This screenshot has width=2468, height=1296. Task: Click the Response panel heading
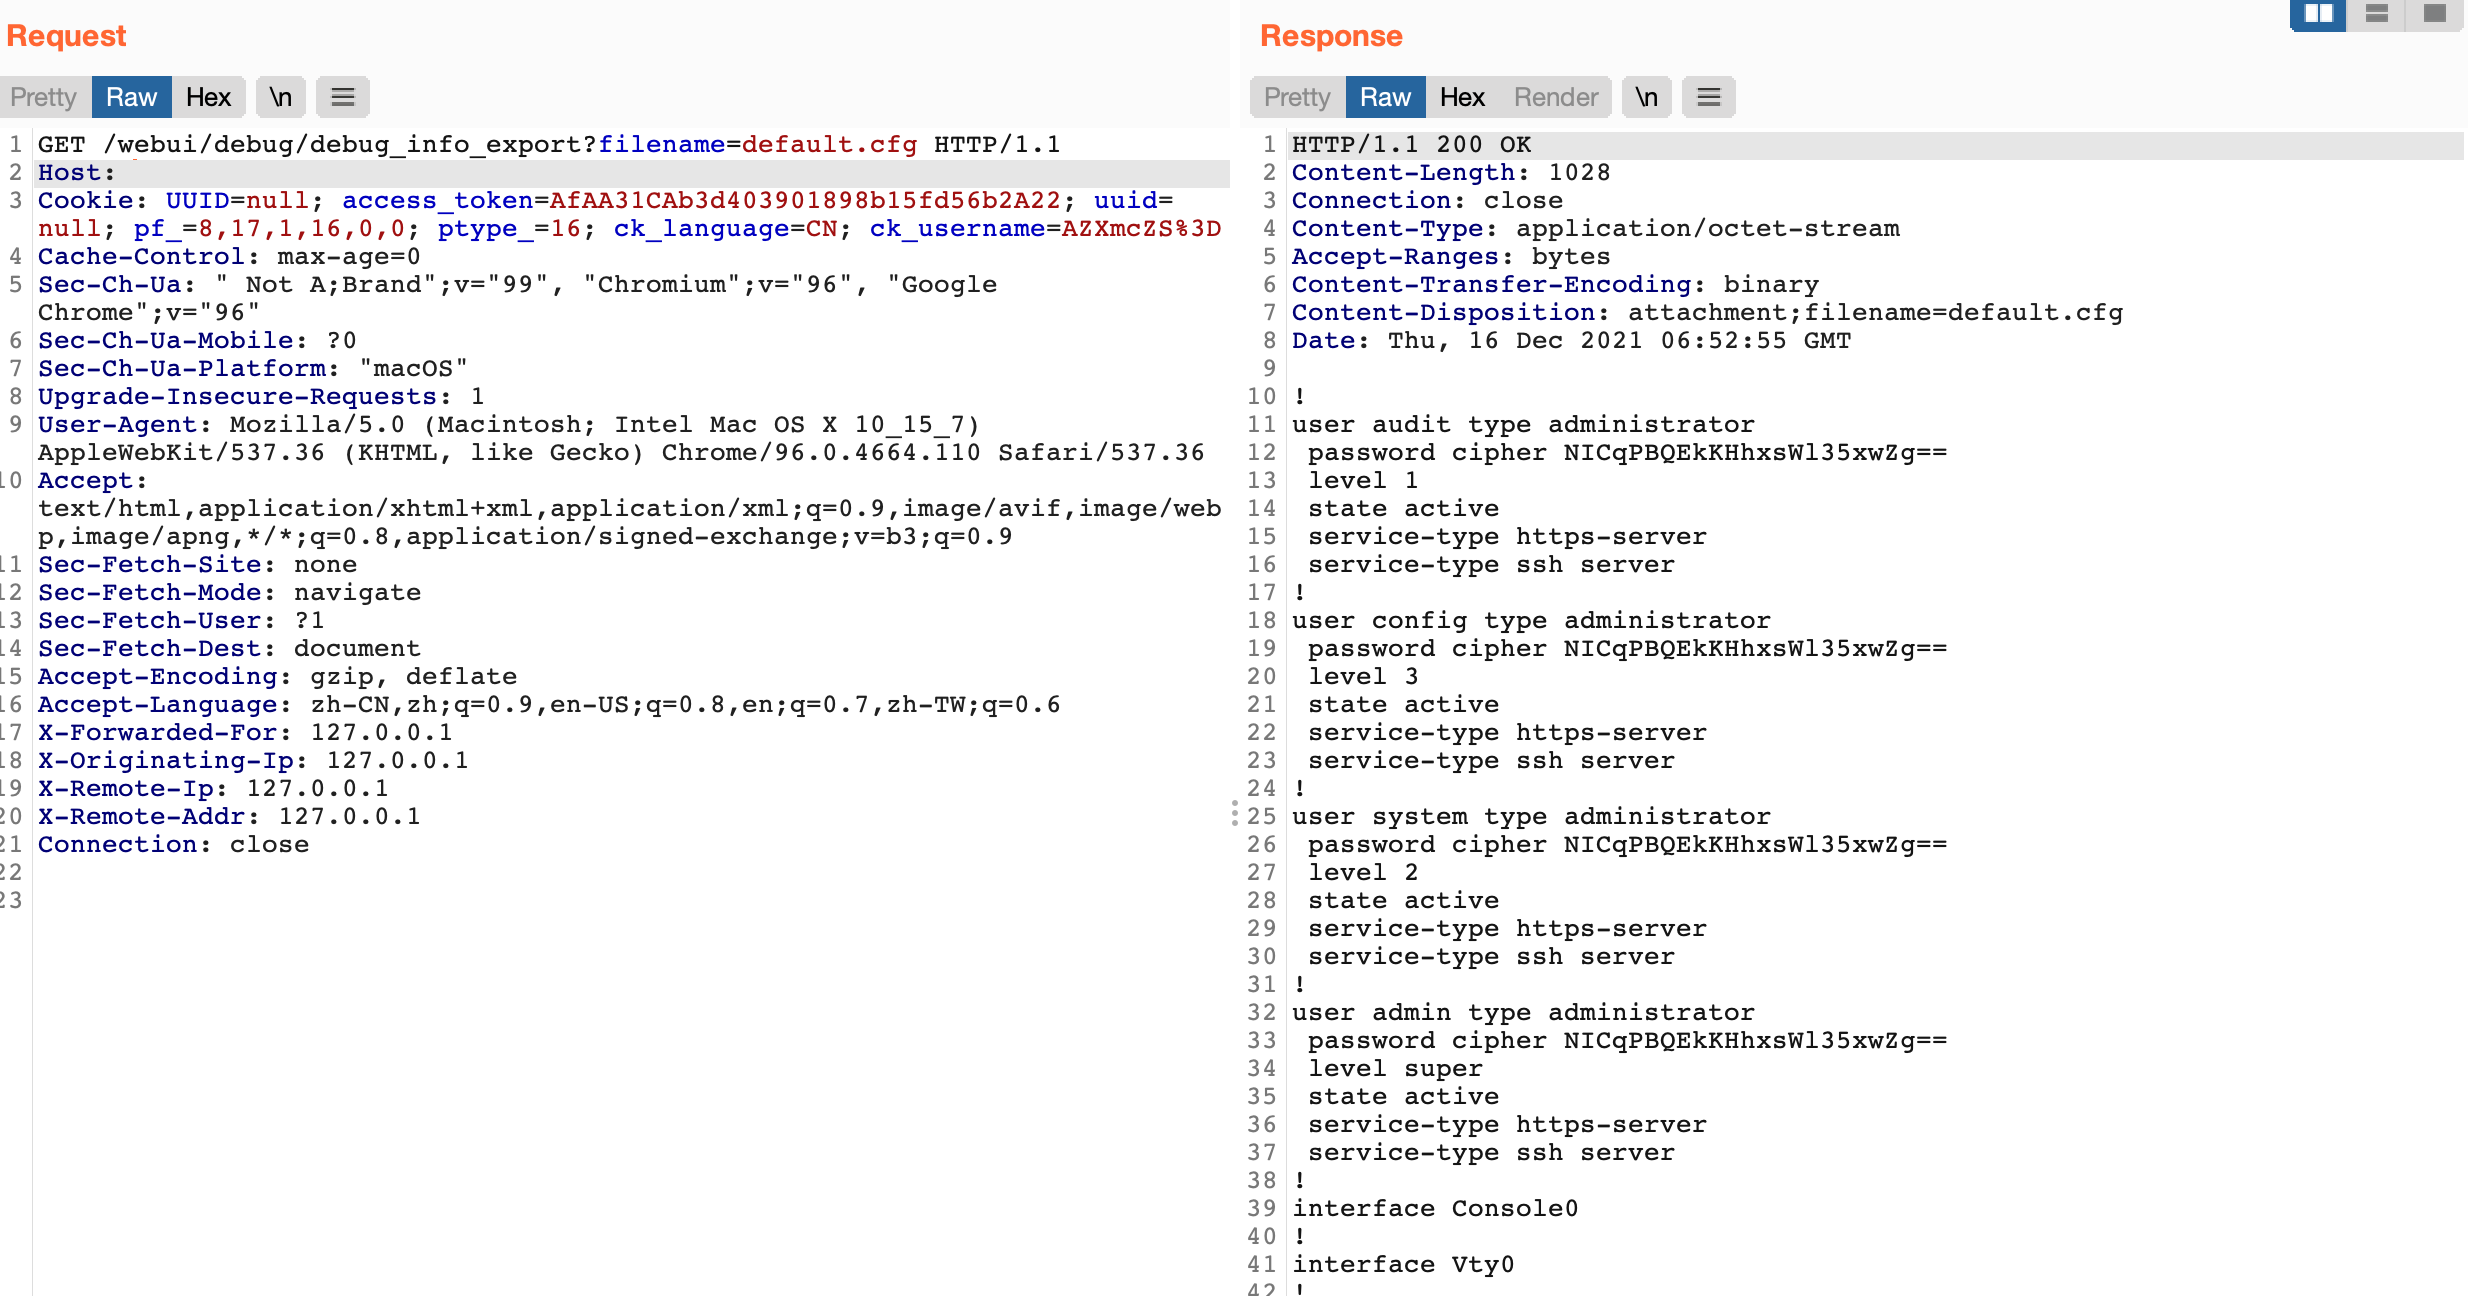1331,36
